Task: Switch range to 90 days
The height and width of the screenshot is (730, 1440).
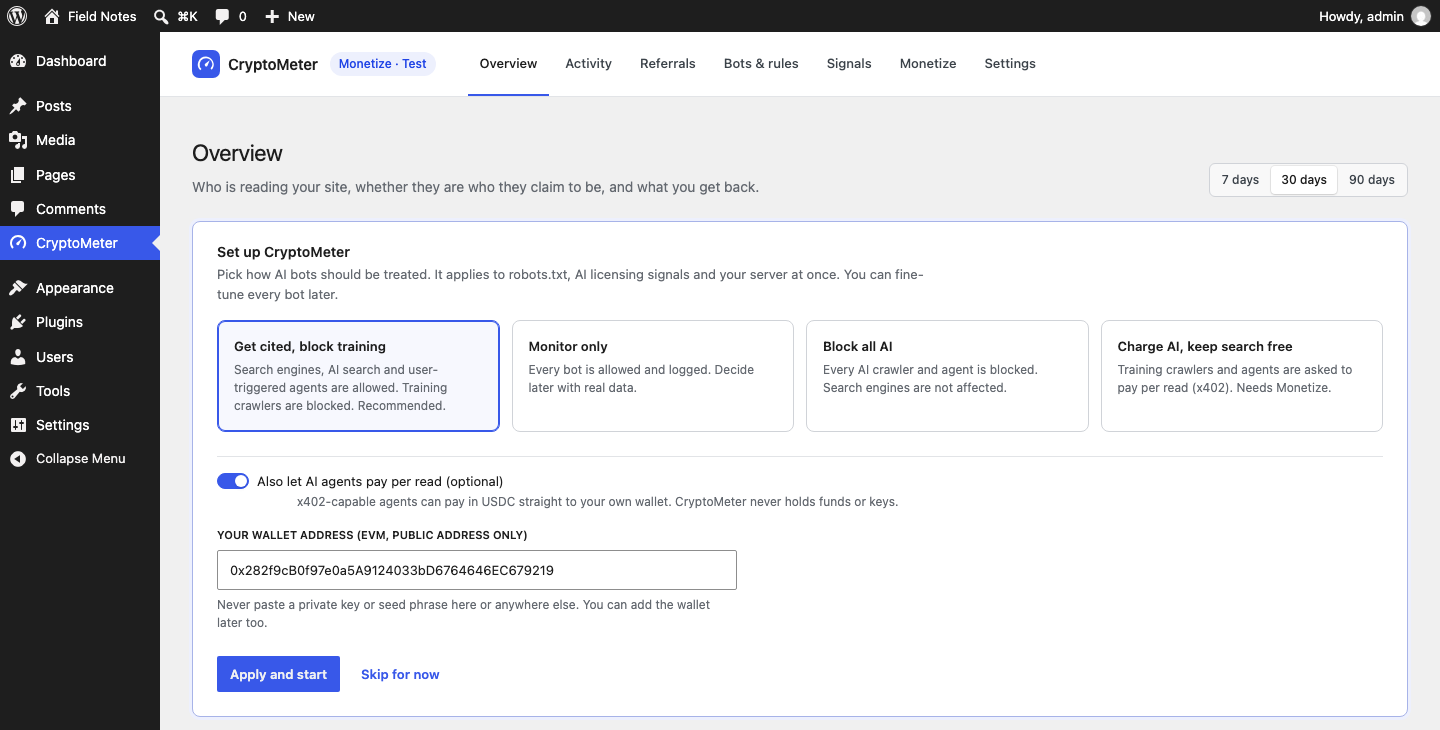Action: [1372, 180]
